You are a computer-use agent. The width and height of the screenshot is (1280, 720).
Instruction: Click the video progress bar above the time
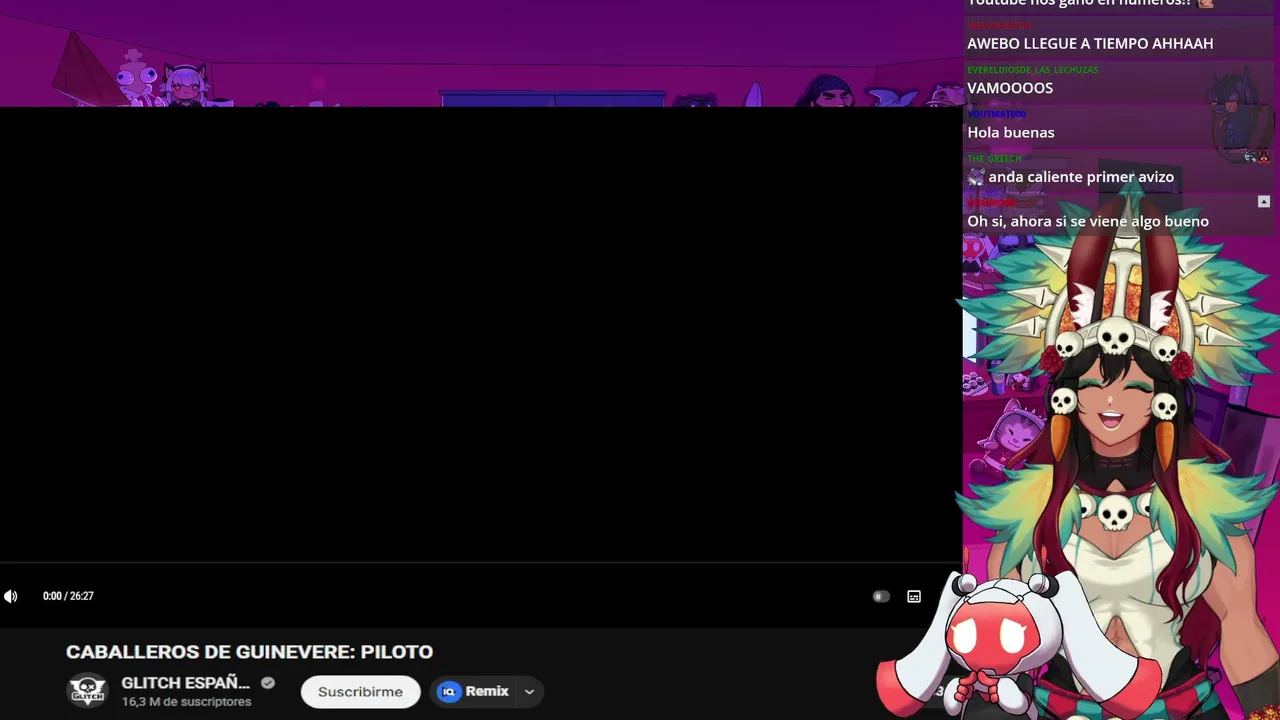pyautogui.click(x=480, y=563)
